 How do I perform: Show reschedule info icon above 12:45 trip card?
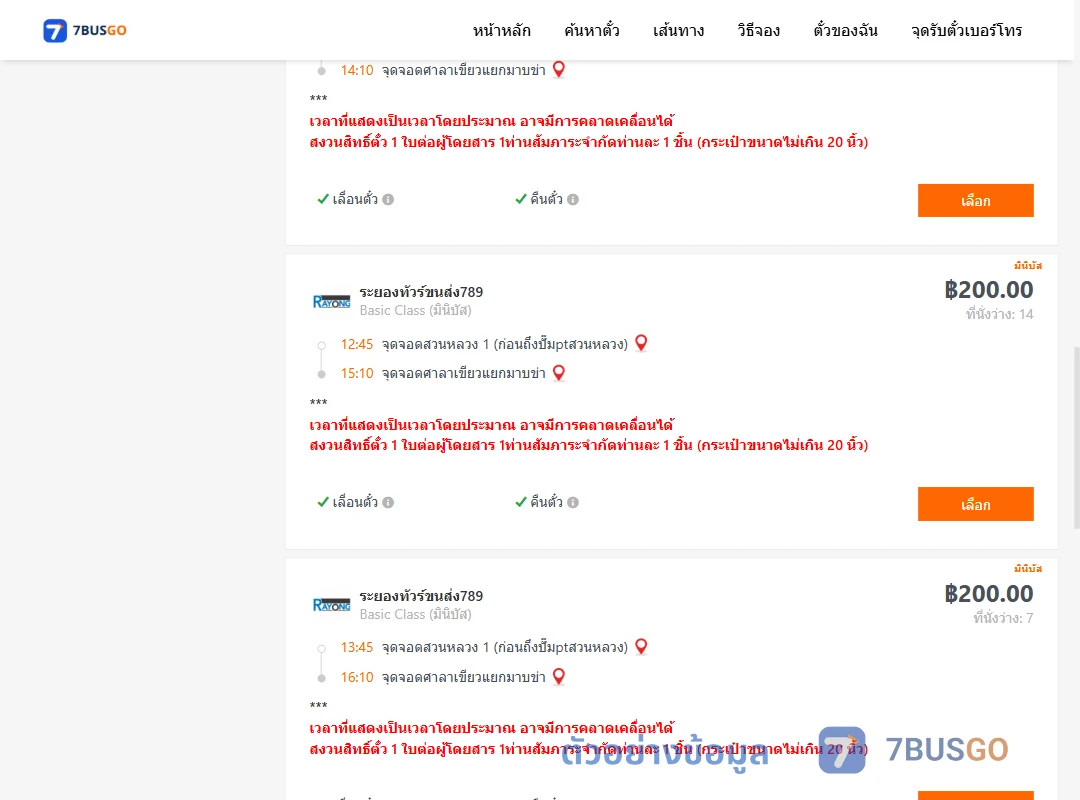tap(388, 199)
